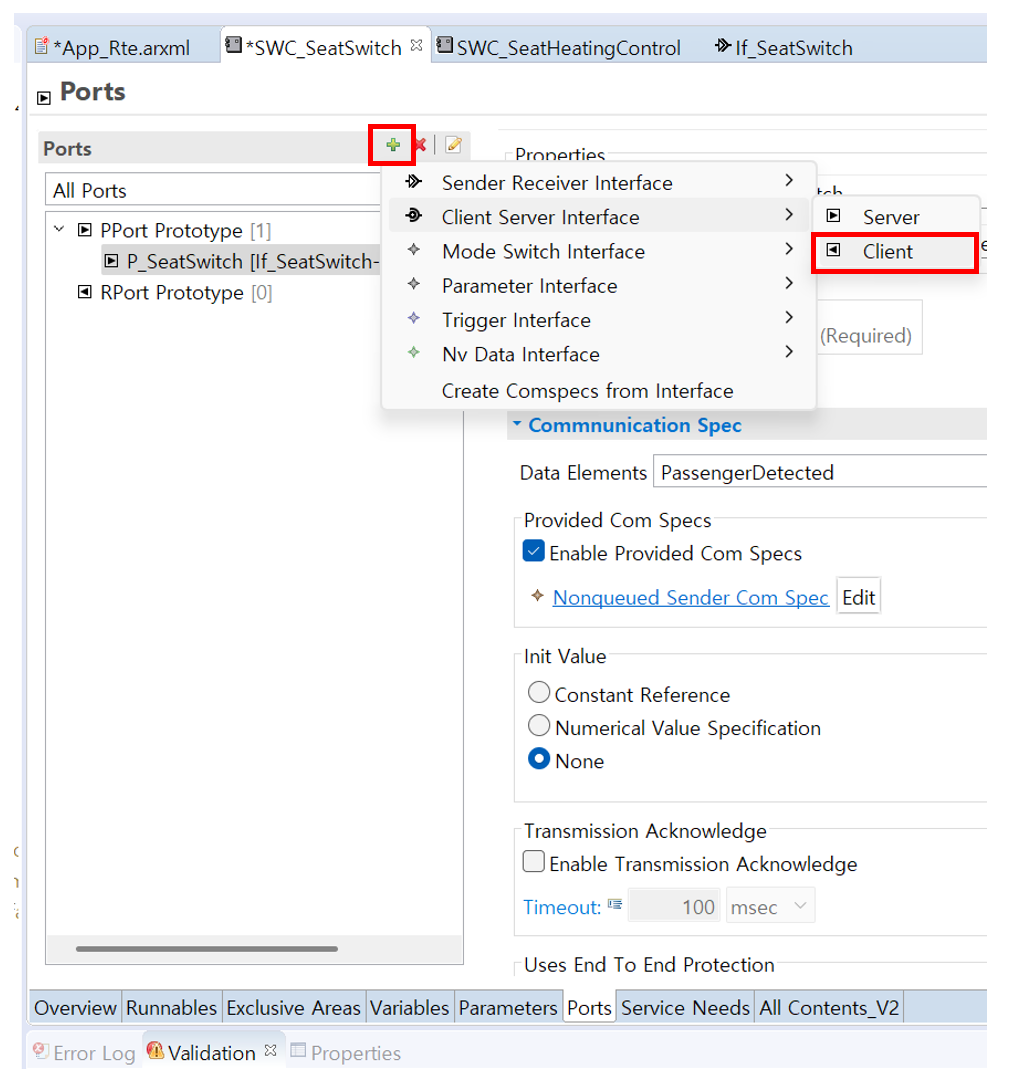Image resolution: width=1018 pixels, height=1081 pixels.
Task: Click the icon next to Timeout label
Action: (615, 904)
